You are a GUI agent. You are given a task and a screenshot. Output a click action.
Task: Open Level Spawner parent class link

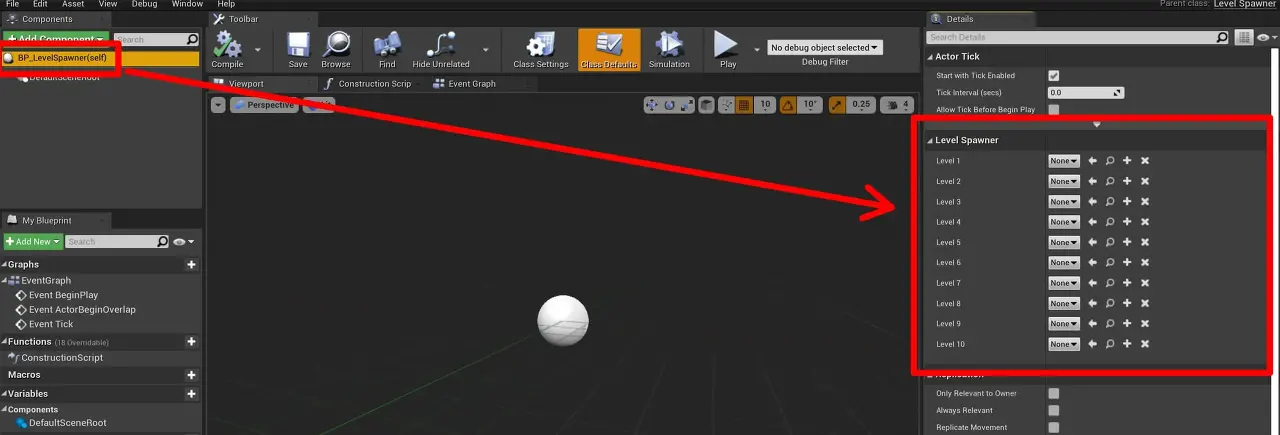pos(1245,4)
